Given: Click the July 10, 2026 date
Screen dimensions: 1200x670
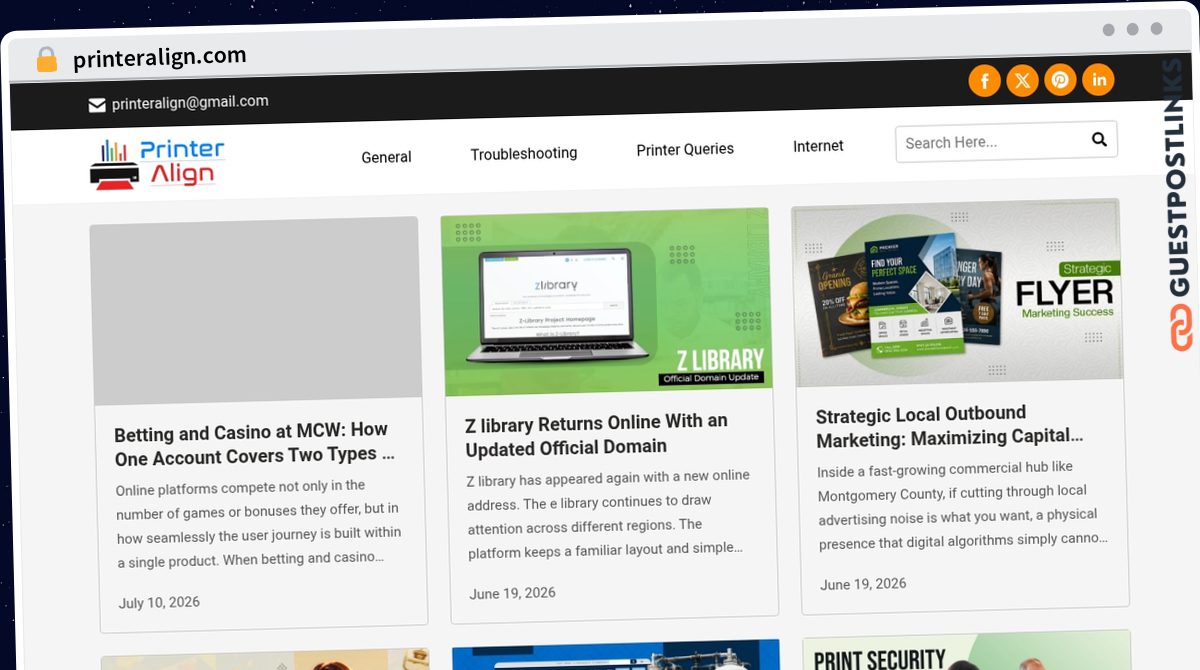Looking at the screenshot, I should click(x=159, y=603).
